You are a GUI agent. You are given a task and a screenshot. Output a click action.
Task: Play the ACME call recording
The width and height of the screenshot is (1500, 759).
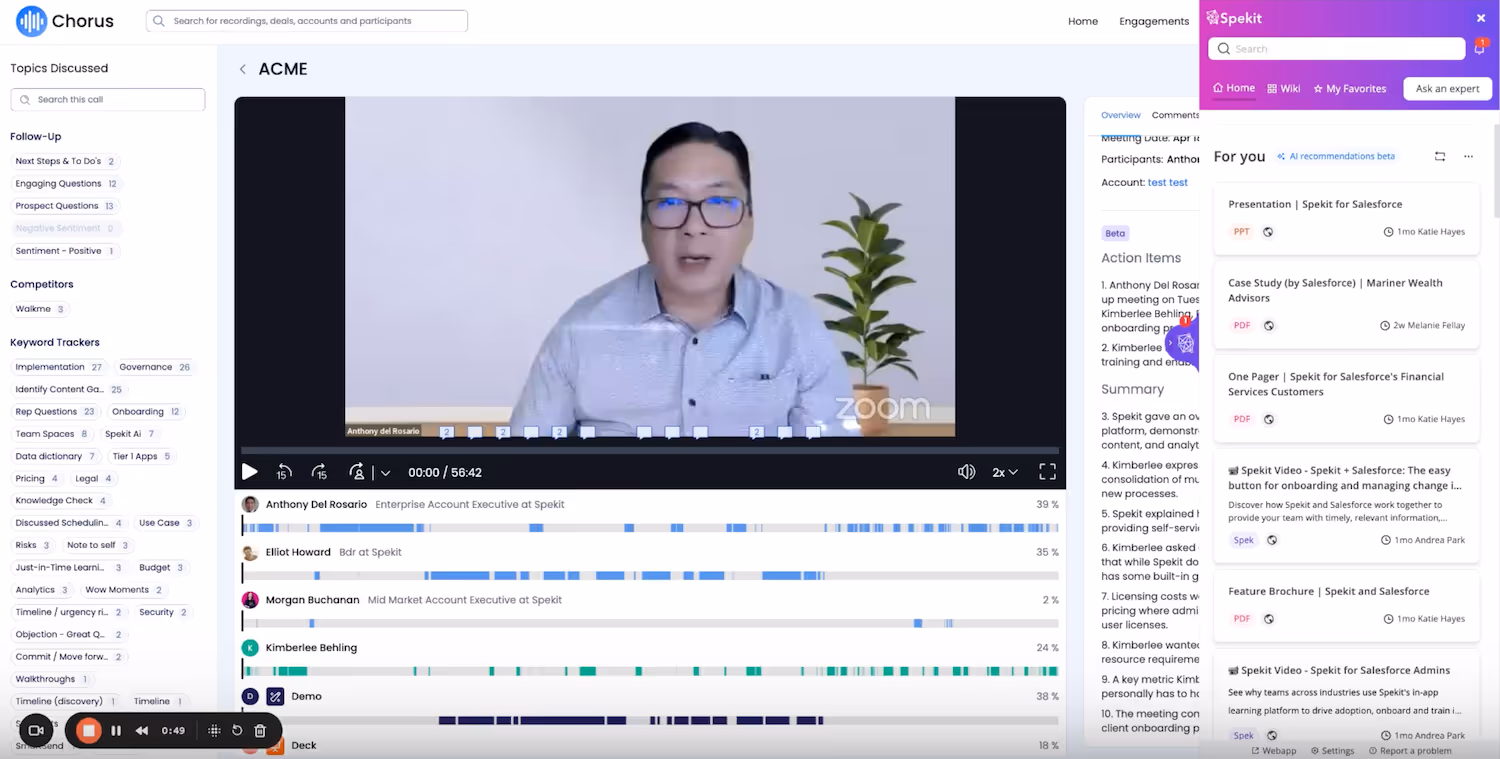pyautogui.click(x=250, y=472)
